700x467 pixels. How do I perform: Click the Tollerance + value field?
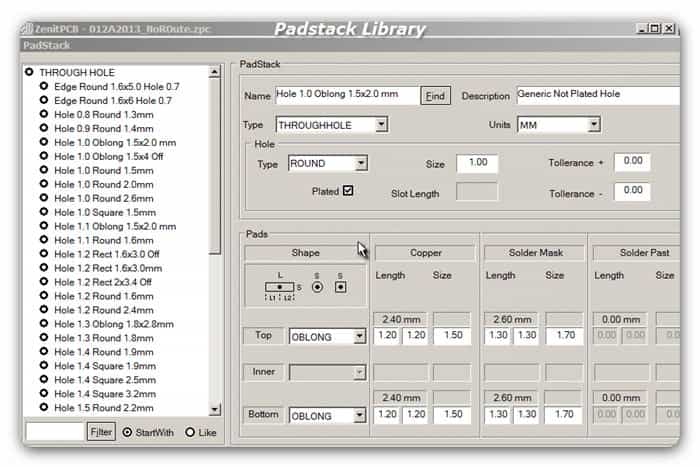(x=632, y=162)
